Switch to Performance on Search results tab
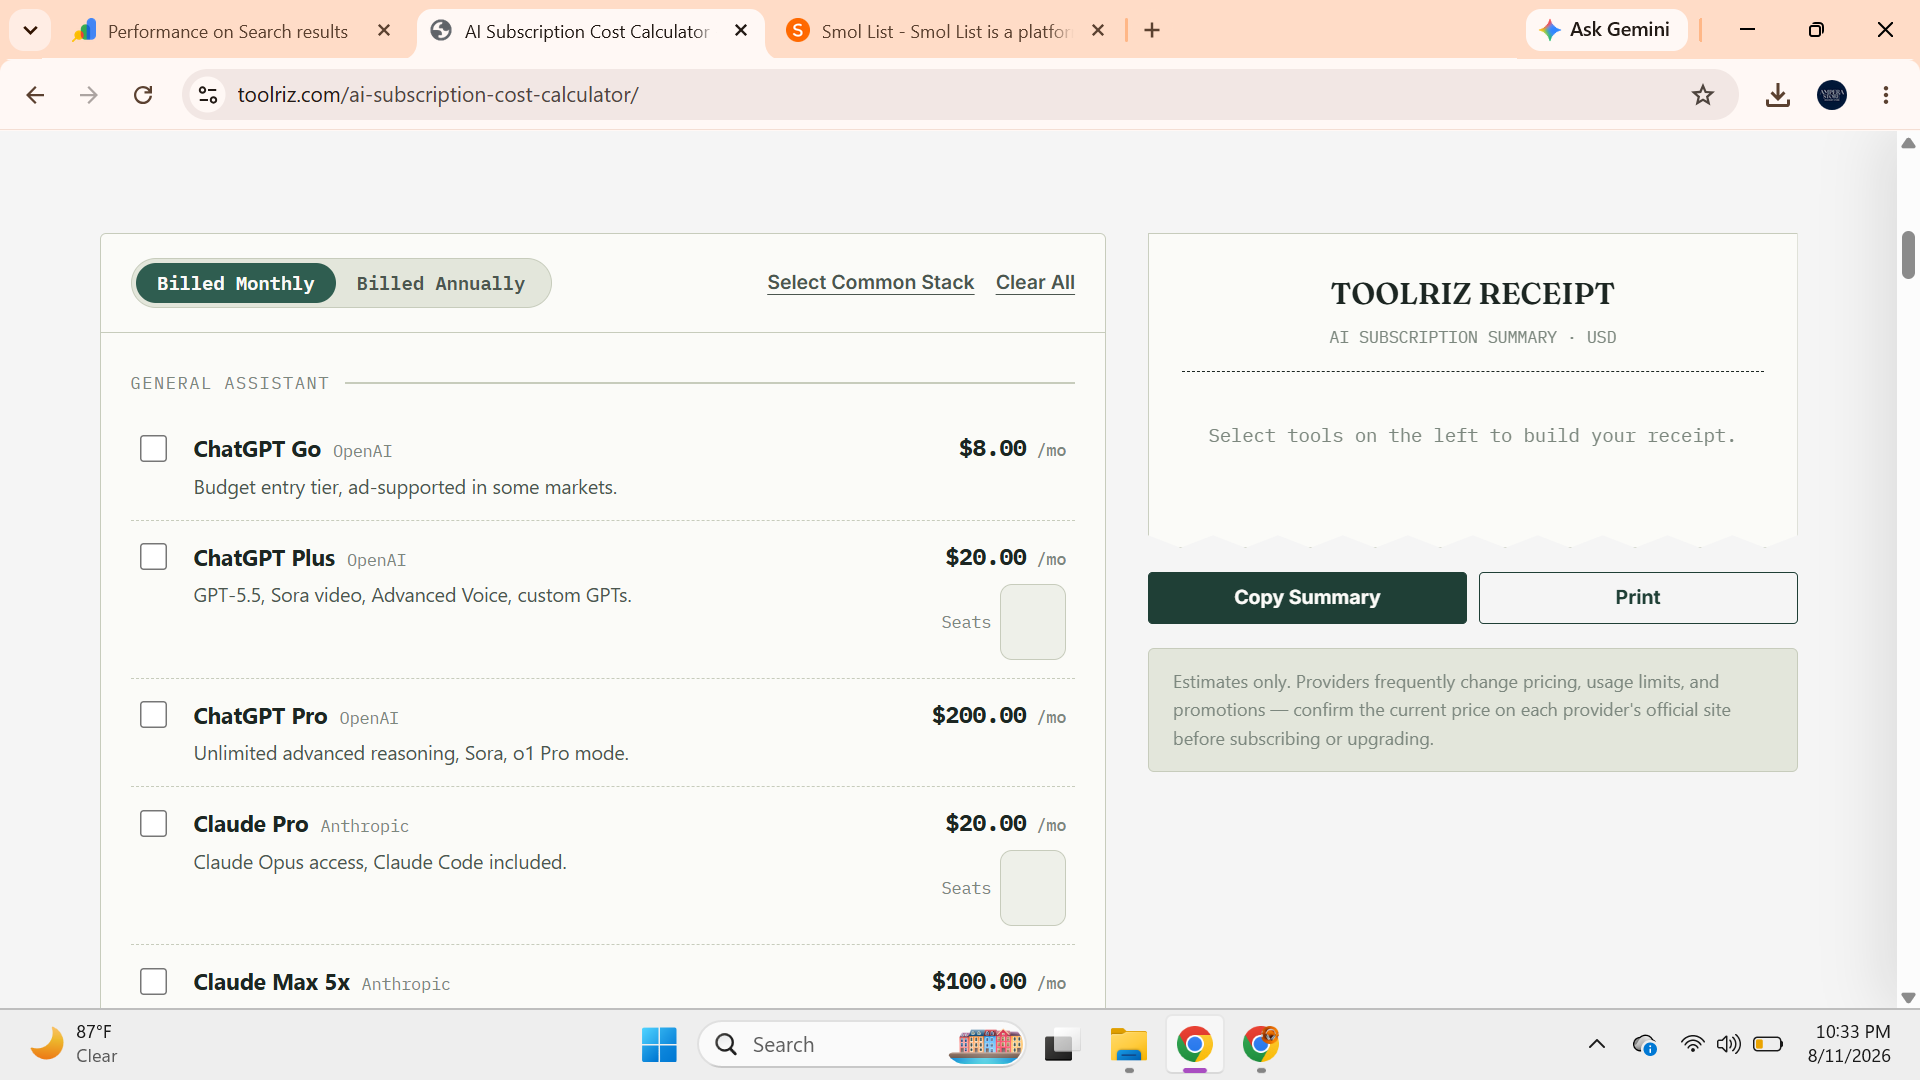The height and width of the screenshot is (1080, 1920). (227, 31)
